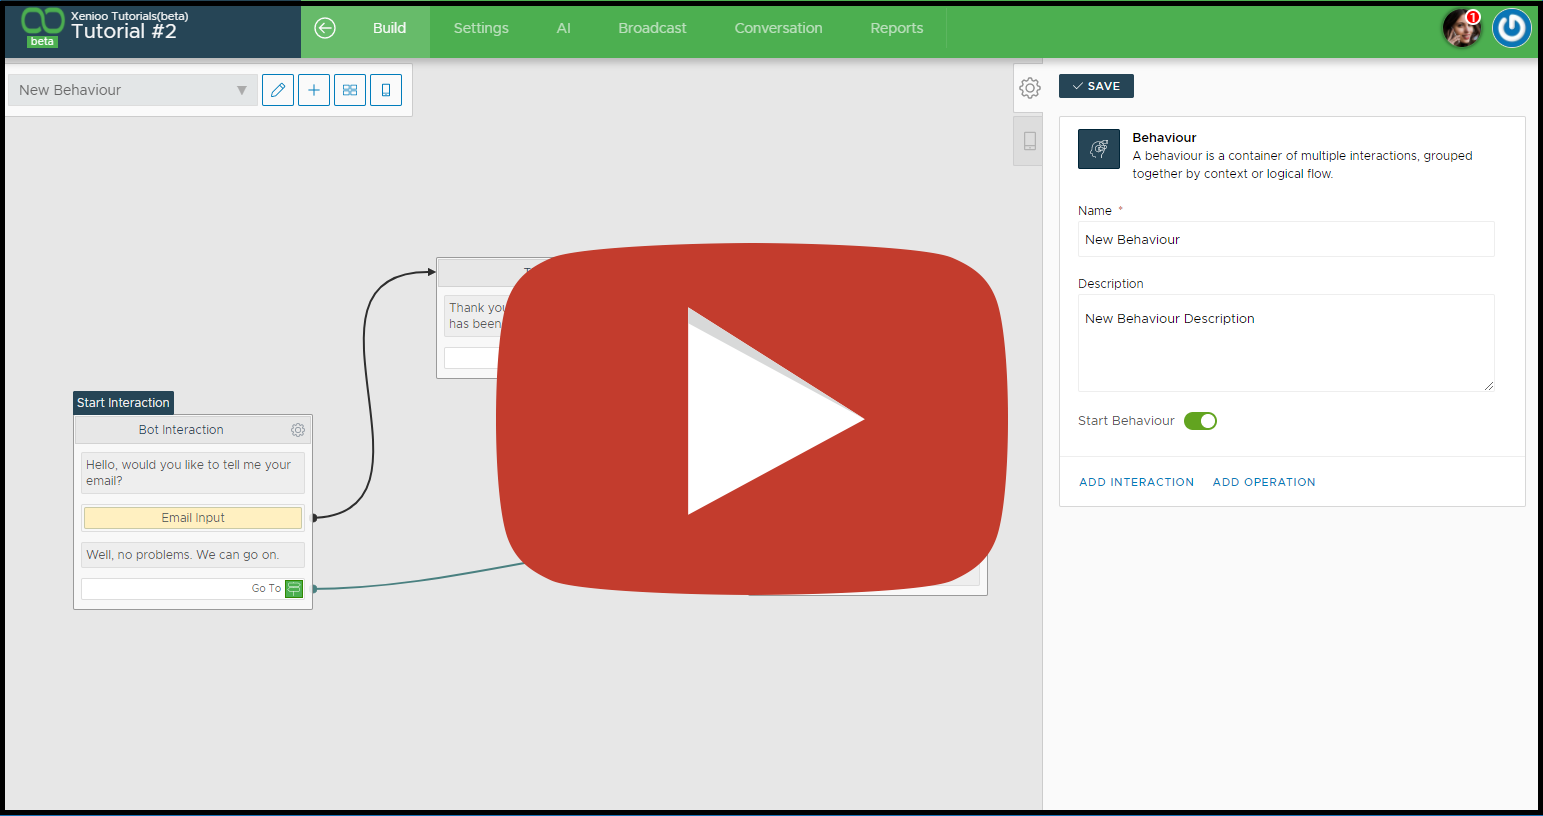
Task: Open the gear settings side panel tab
Action: 1029,88
